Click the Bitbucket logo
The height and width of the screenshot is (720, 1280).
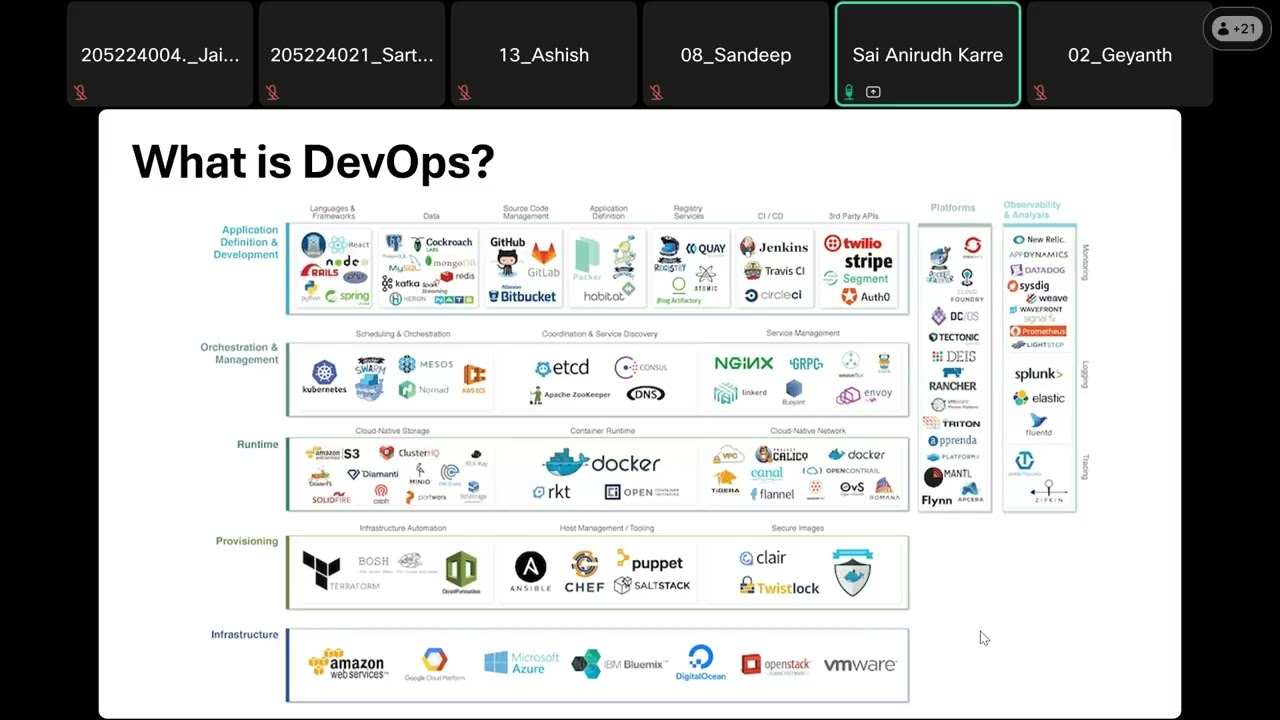(x=522, y=296)
